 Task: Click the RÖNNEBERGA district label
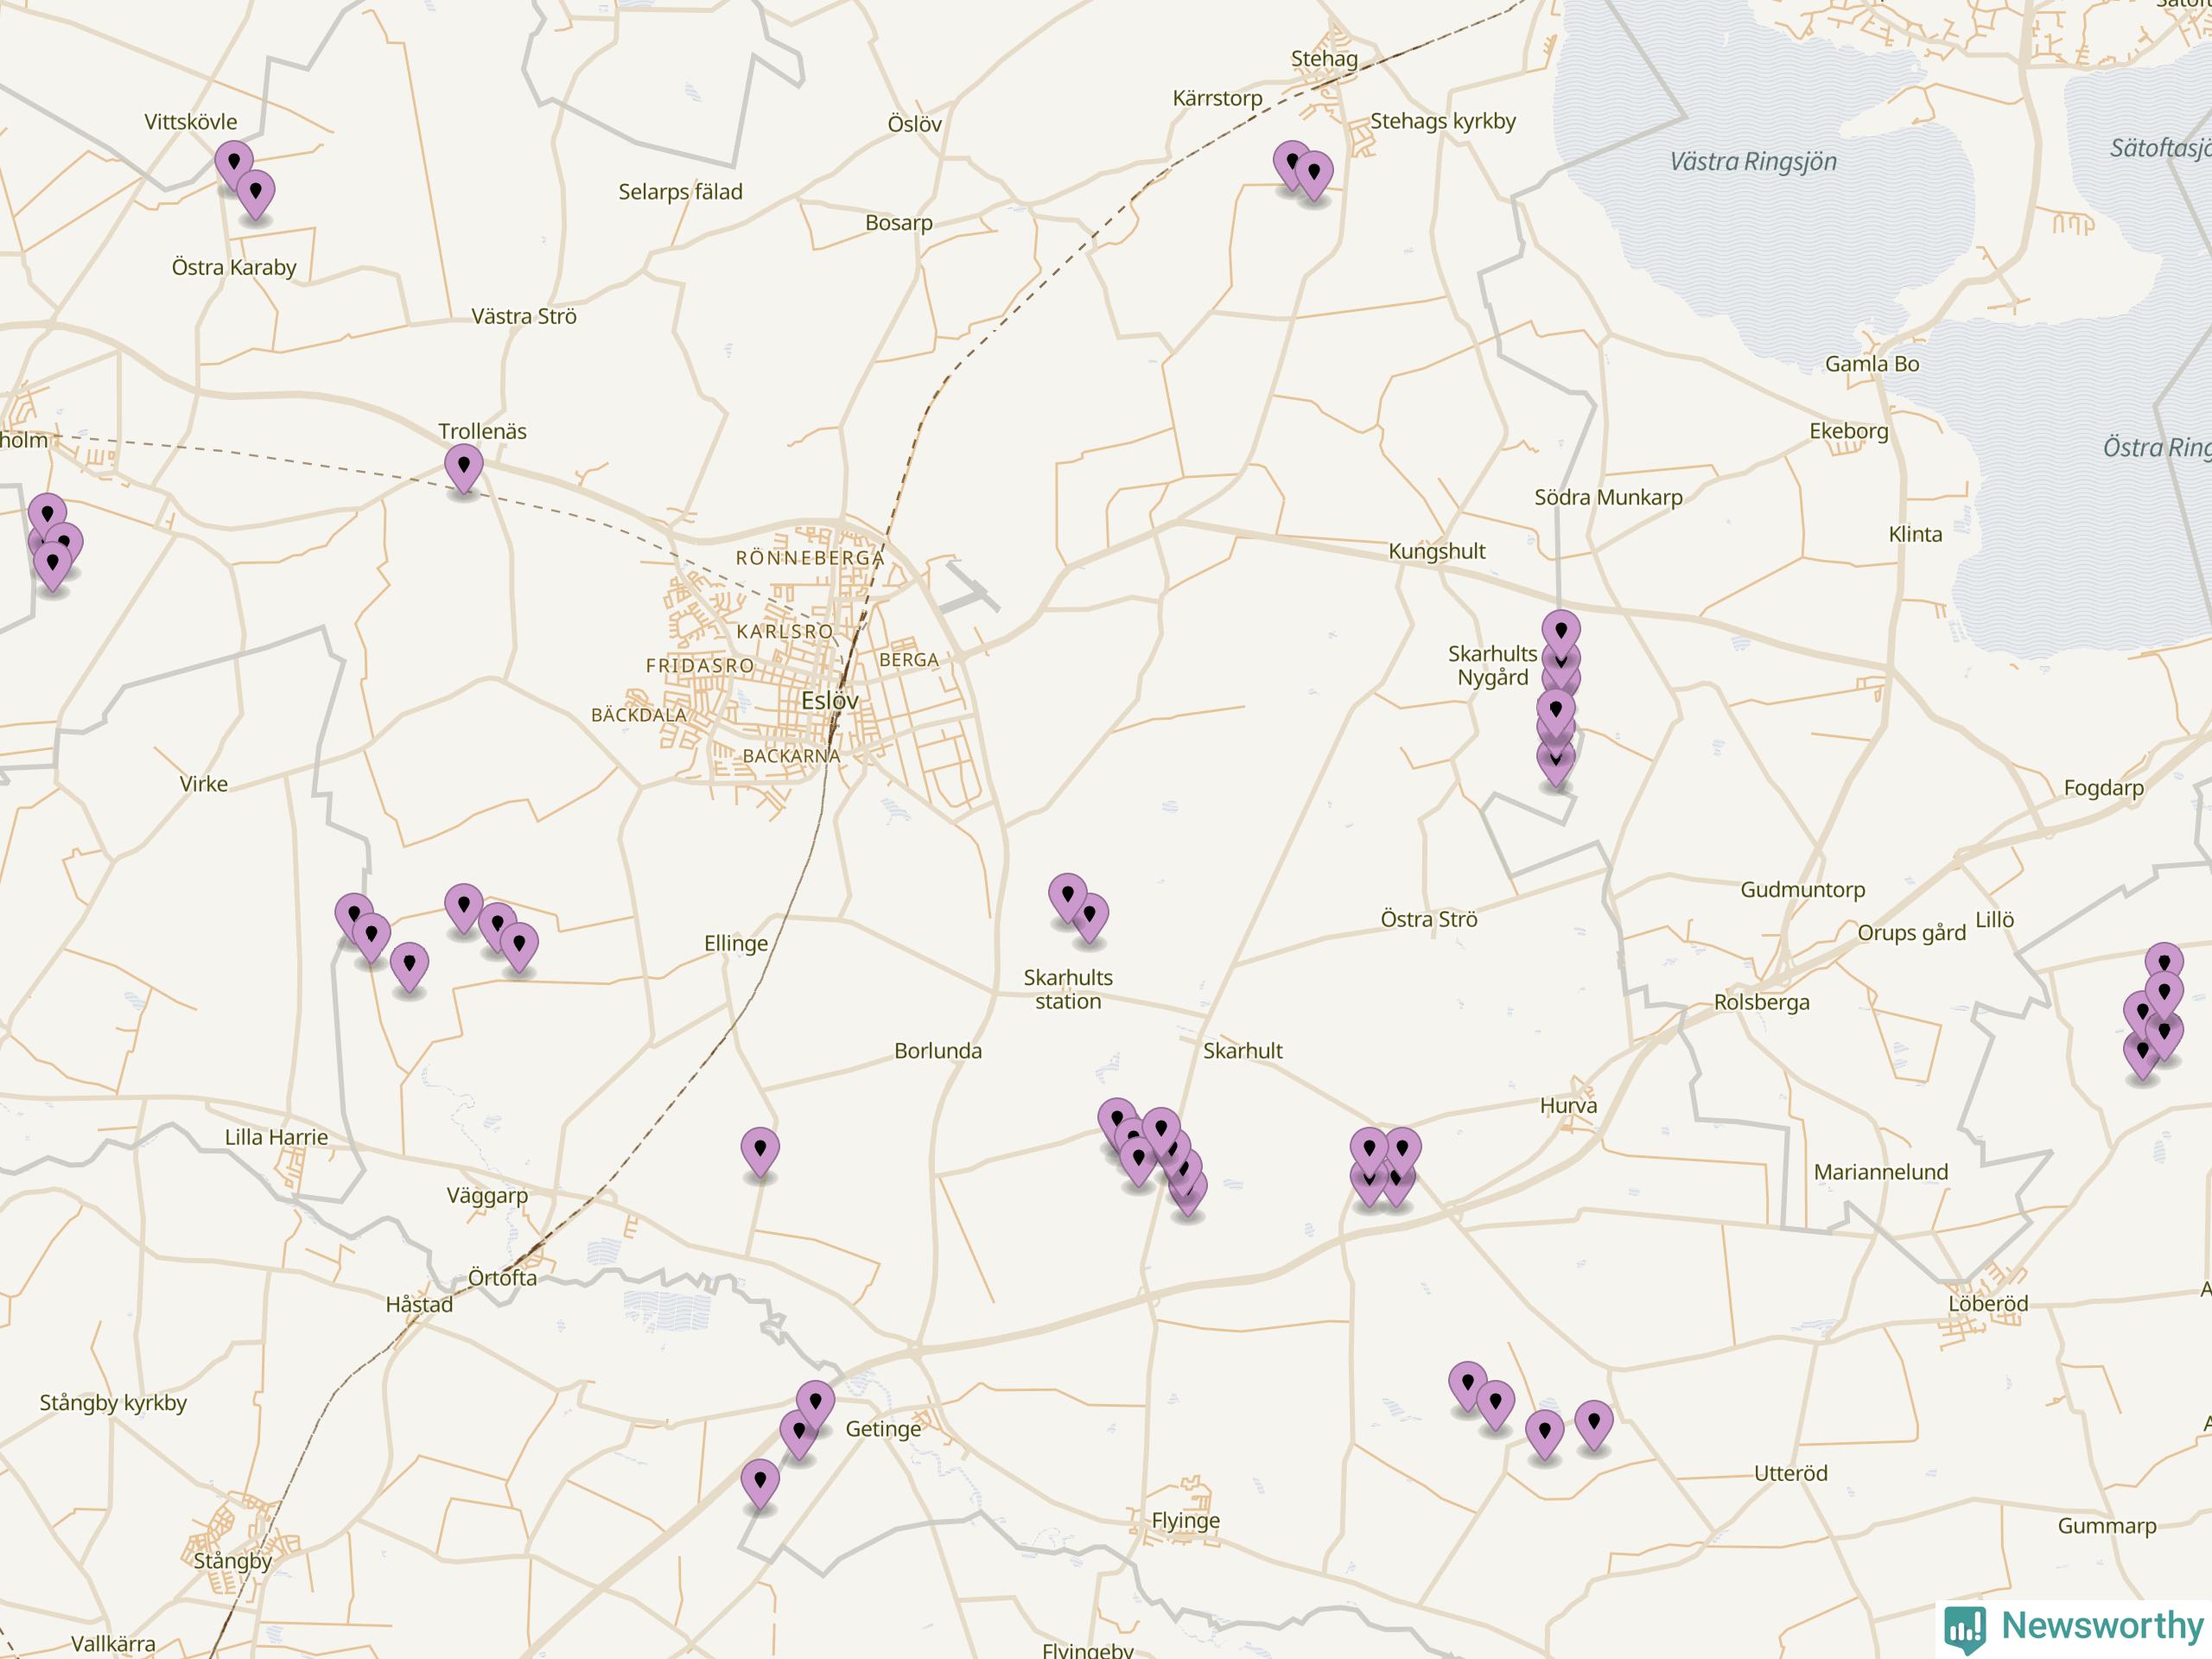[x=810, y=558]
